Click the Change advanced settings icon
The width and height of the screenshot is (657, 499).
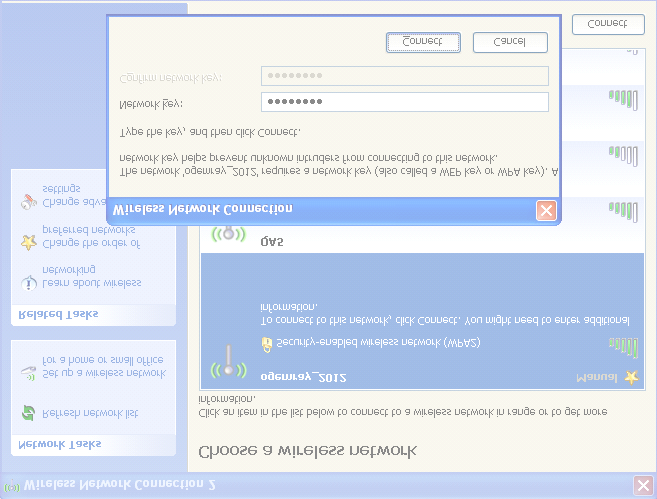coord(28,202)
